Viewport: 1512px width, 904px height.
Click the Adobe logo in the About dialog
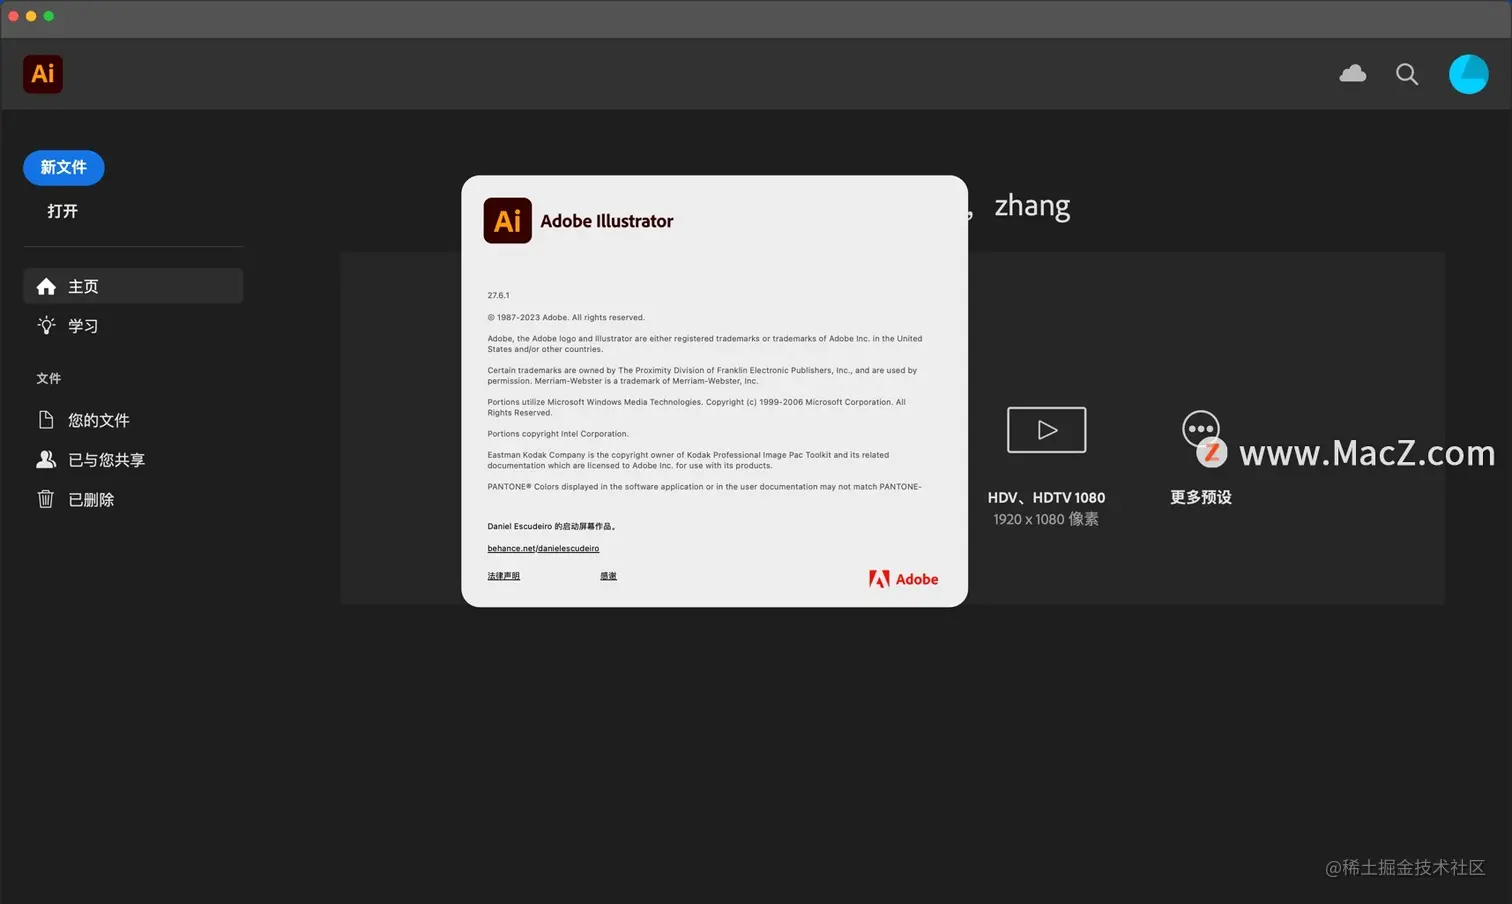click(903, 579)
